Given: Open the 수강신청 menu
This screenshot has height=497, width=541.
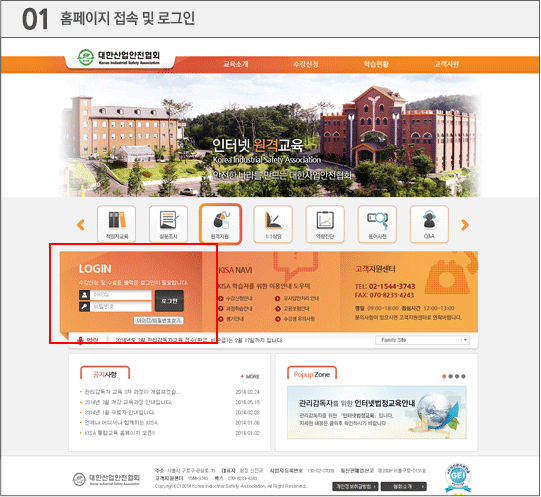Looking at the screenshot, I should (306, 64).
